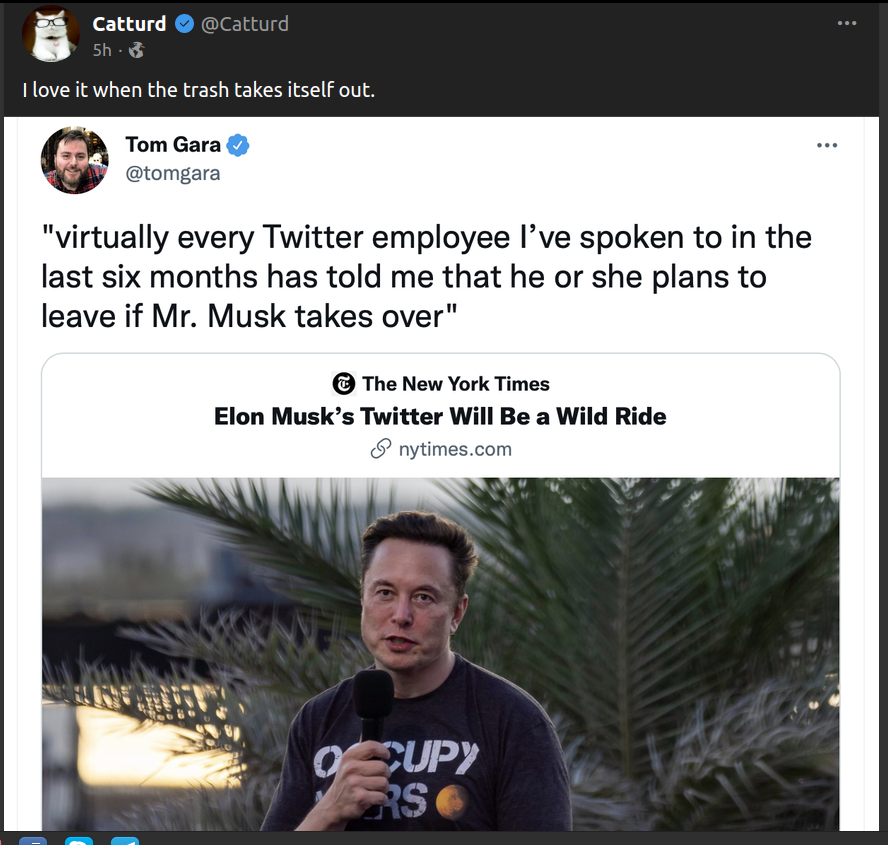Click the globe public visibility icon

(x=136, y=50)
